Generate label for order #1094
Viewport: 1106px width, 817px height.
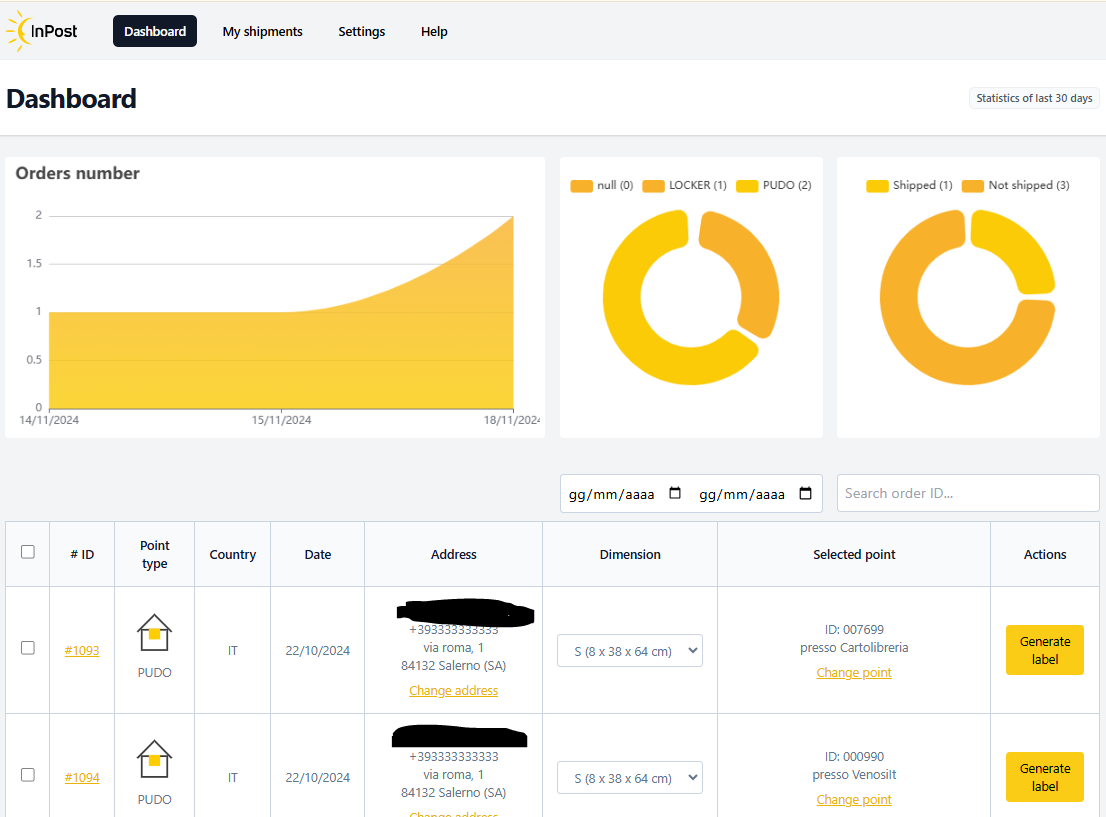[1045, 777]
